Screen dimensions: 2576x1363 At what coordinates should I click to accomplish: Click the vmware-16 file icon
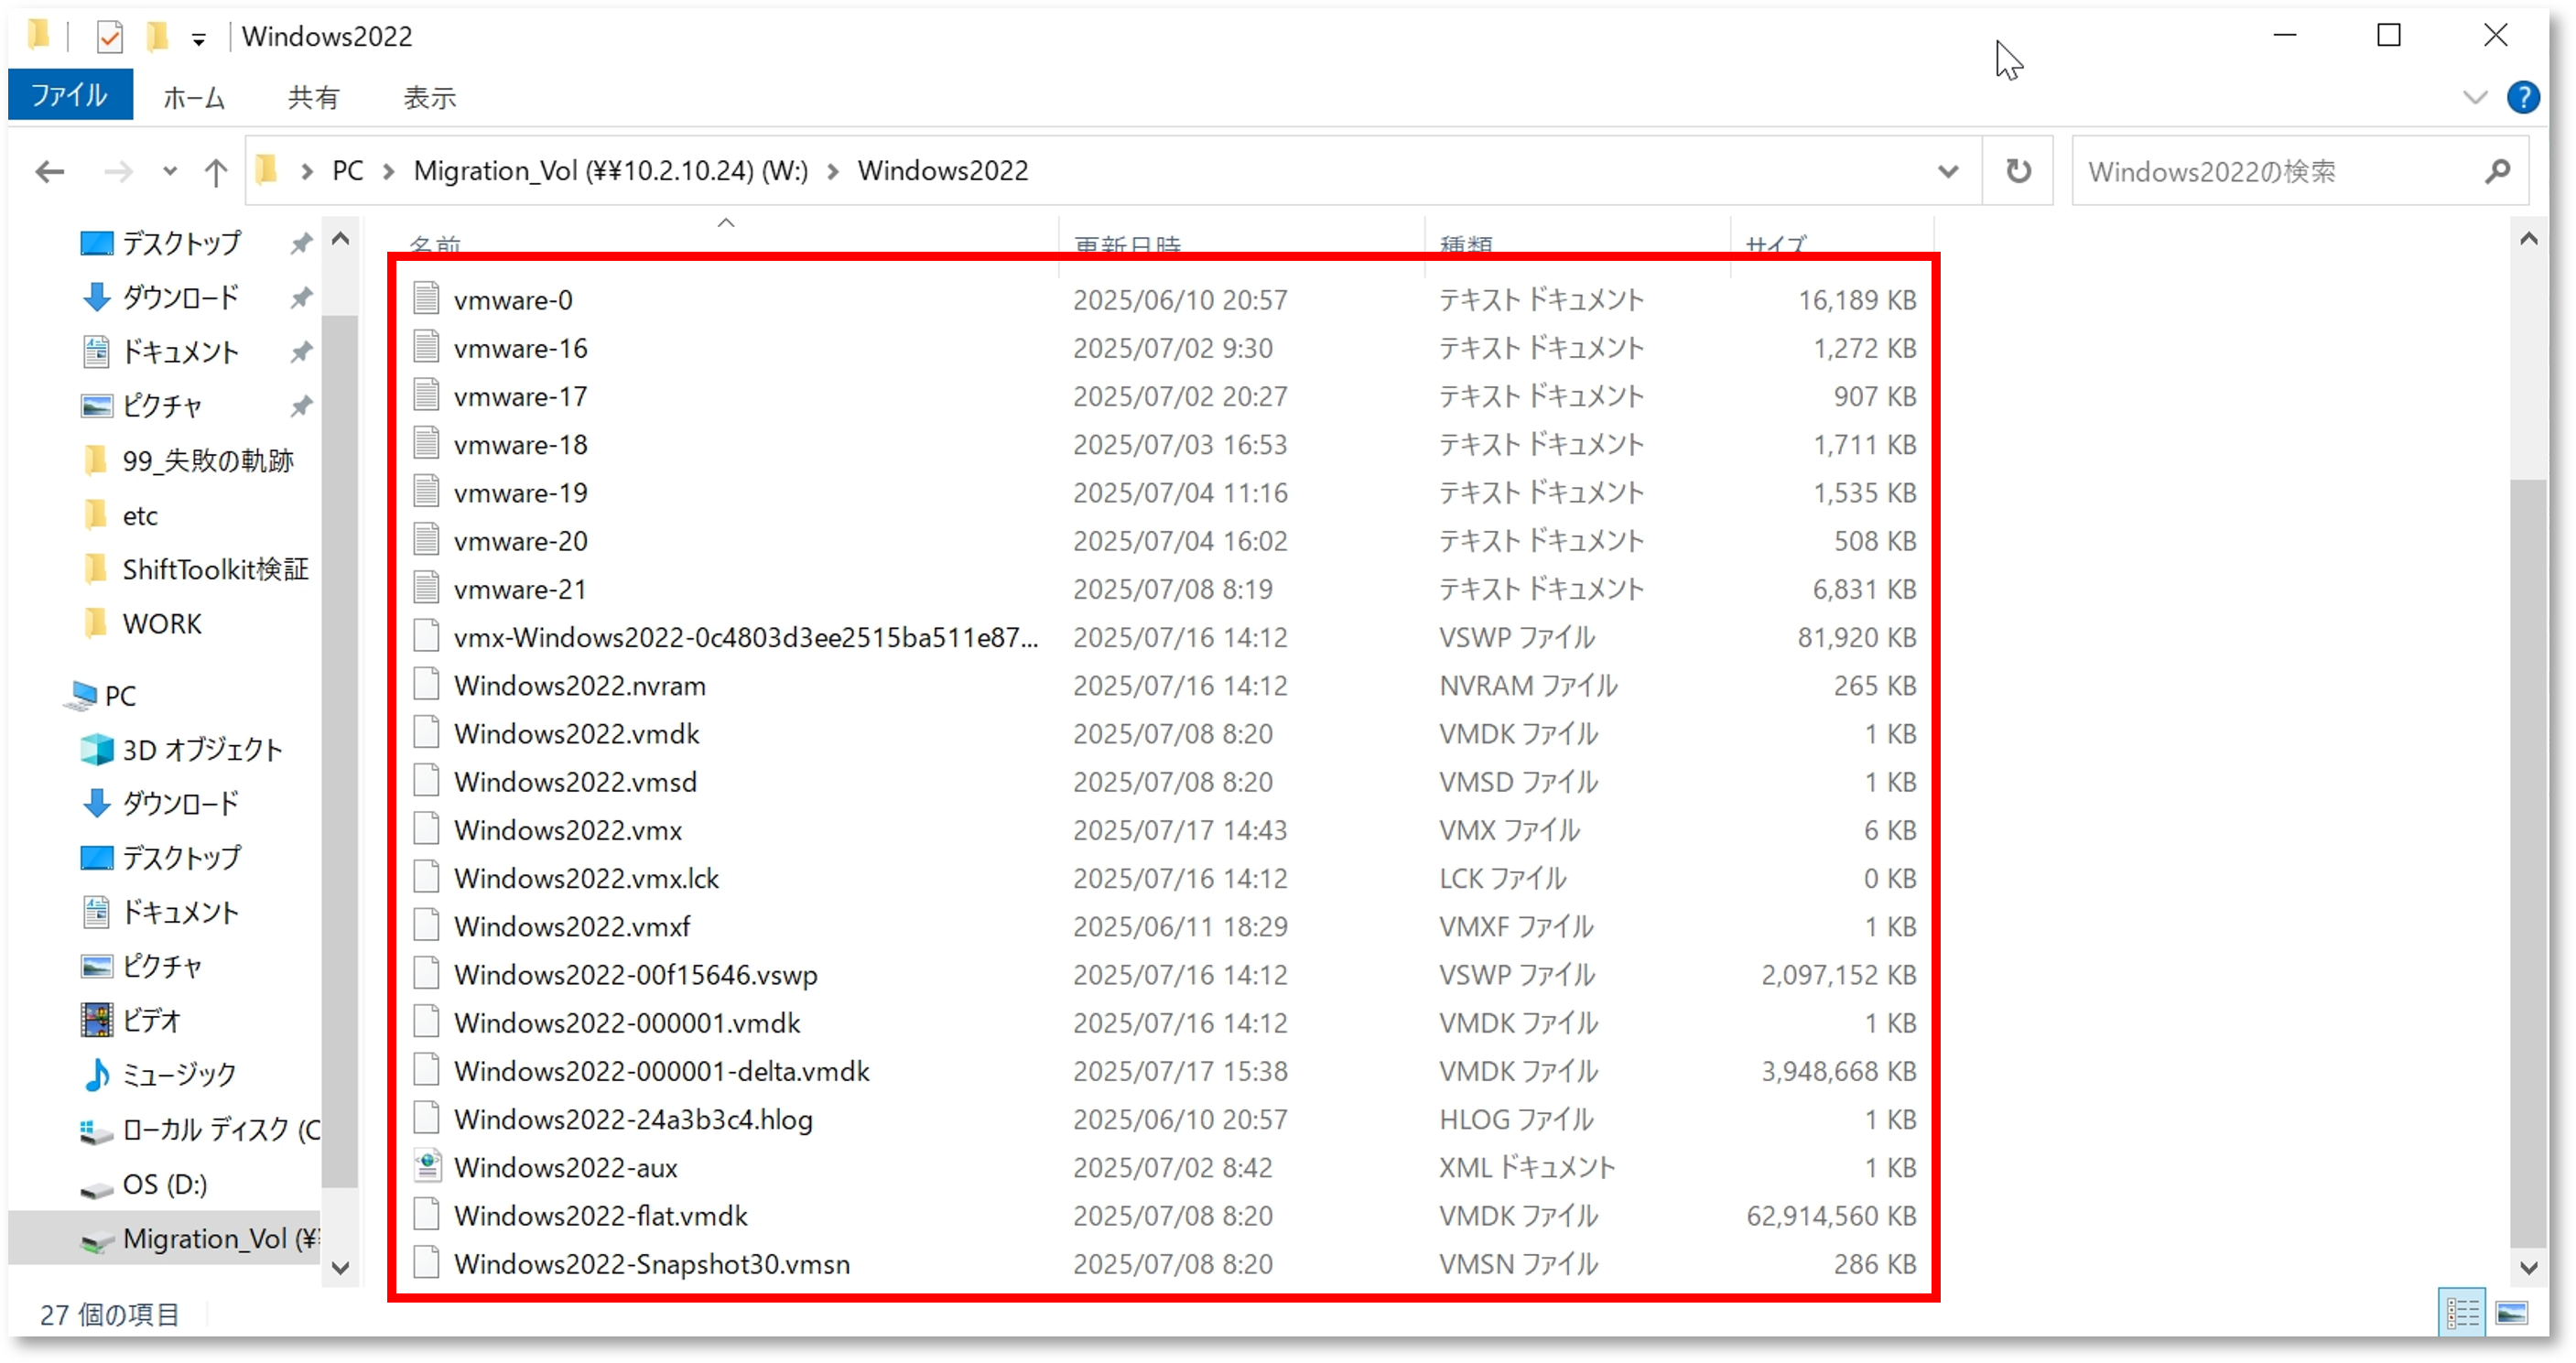pyautogui.click(x=427, y=346)
